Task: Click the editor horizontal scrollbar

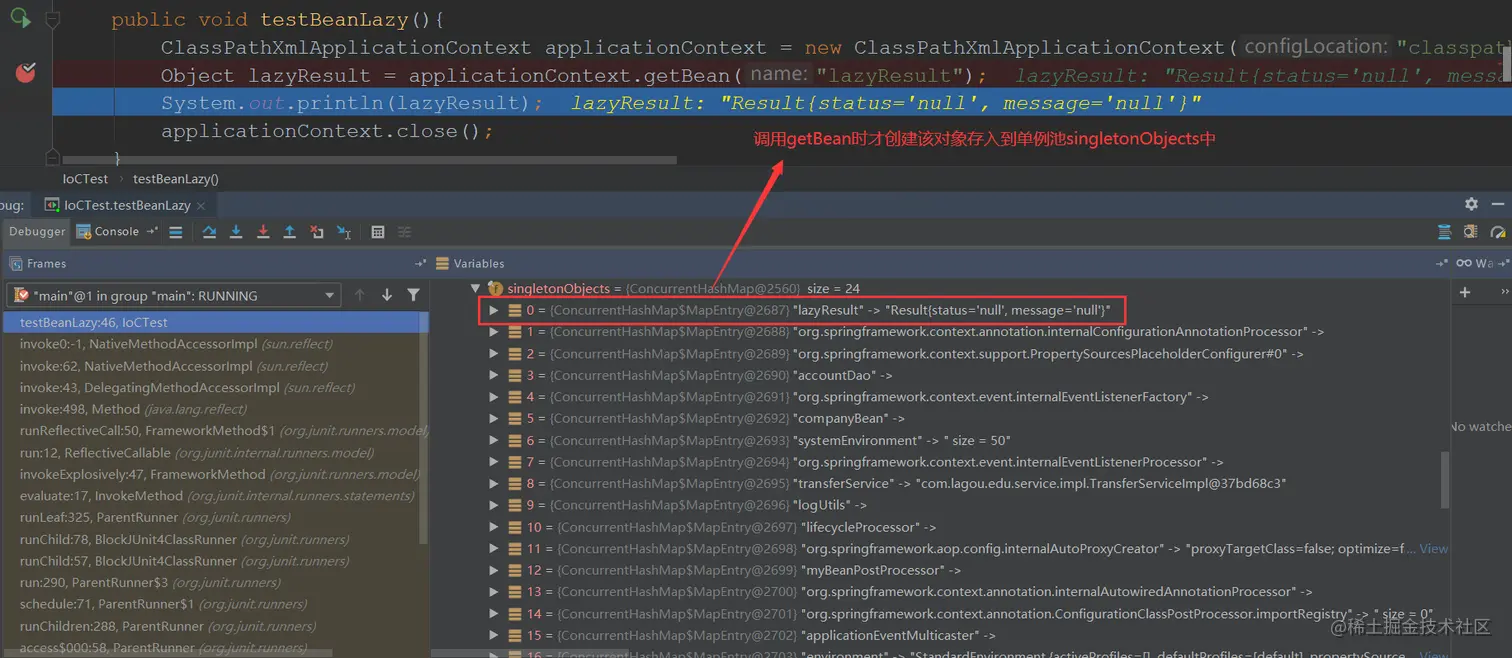Action: [x=369, y=160]
